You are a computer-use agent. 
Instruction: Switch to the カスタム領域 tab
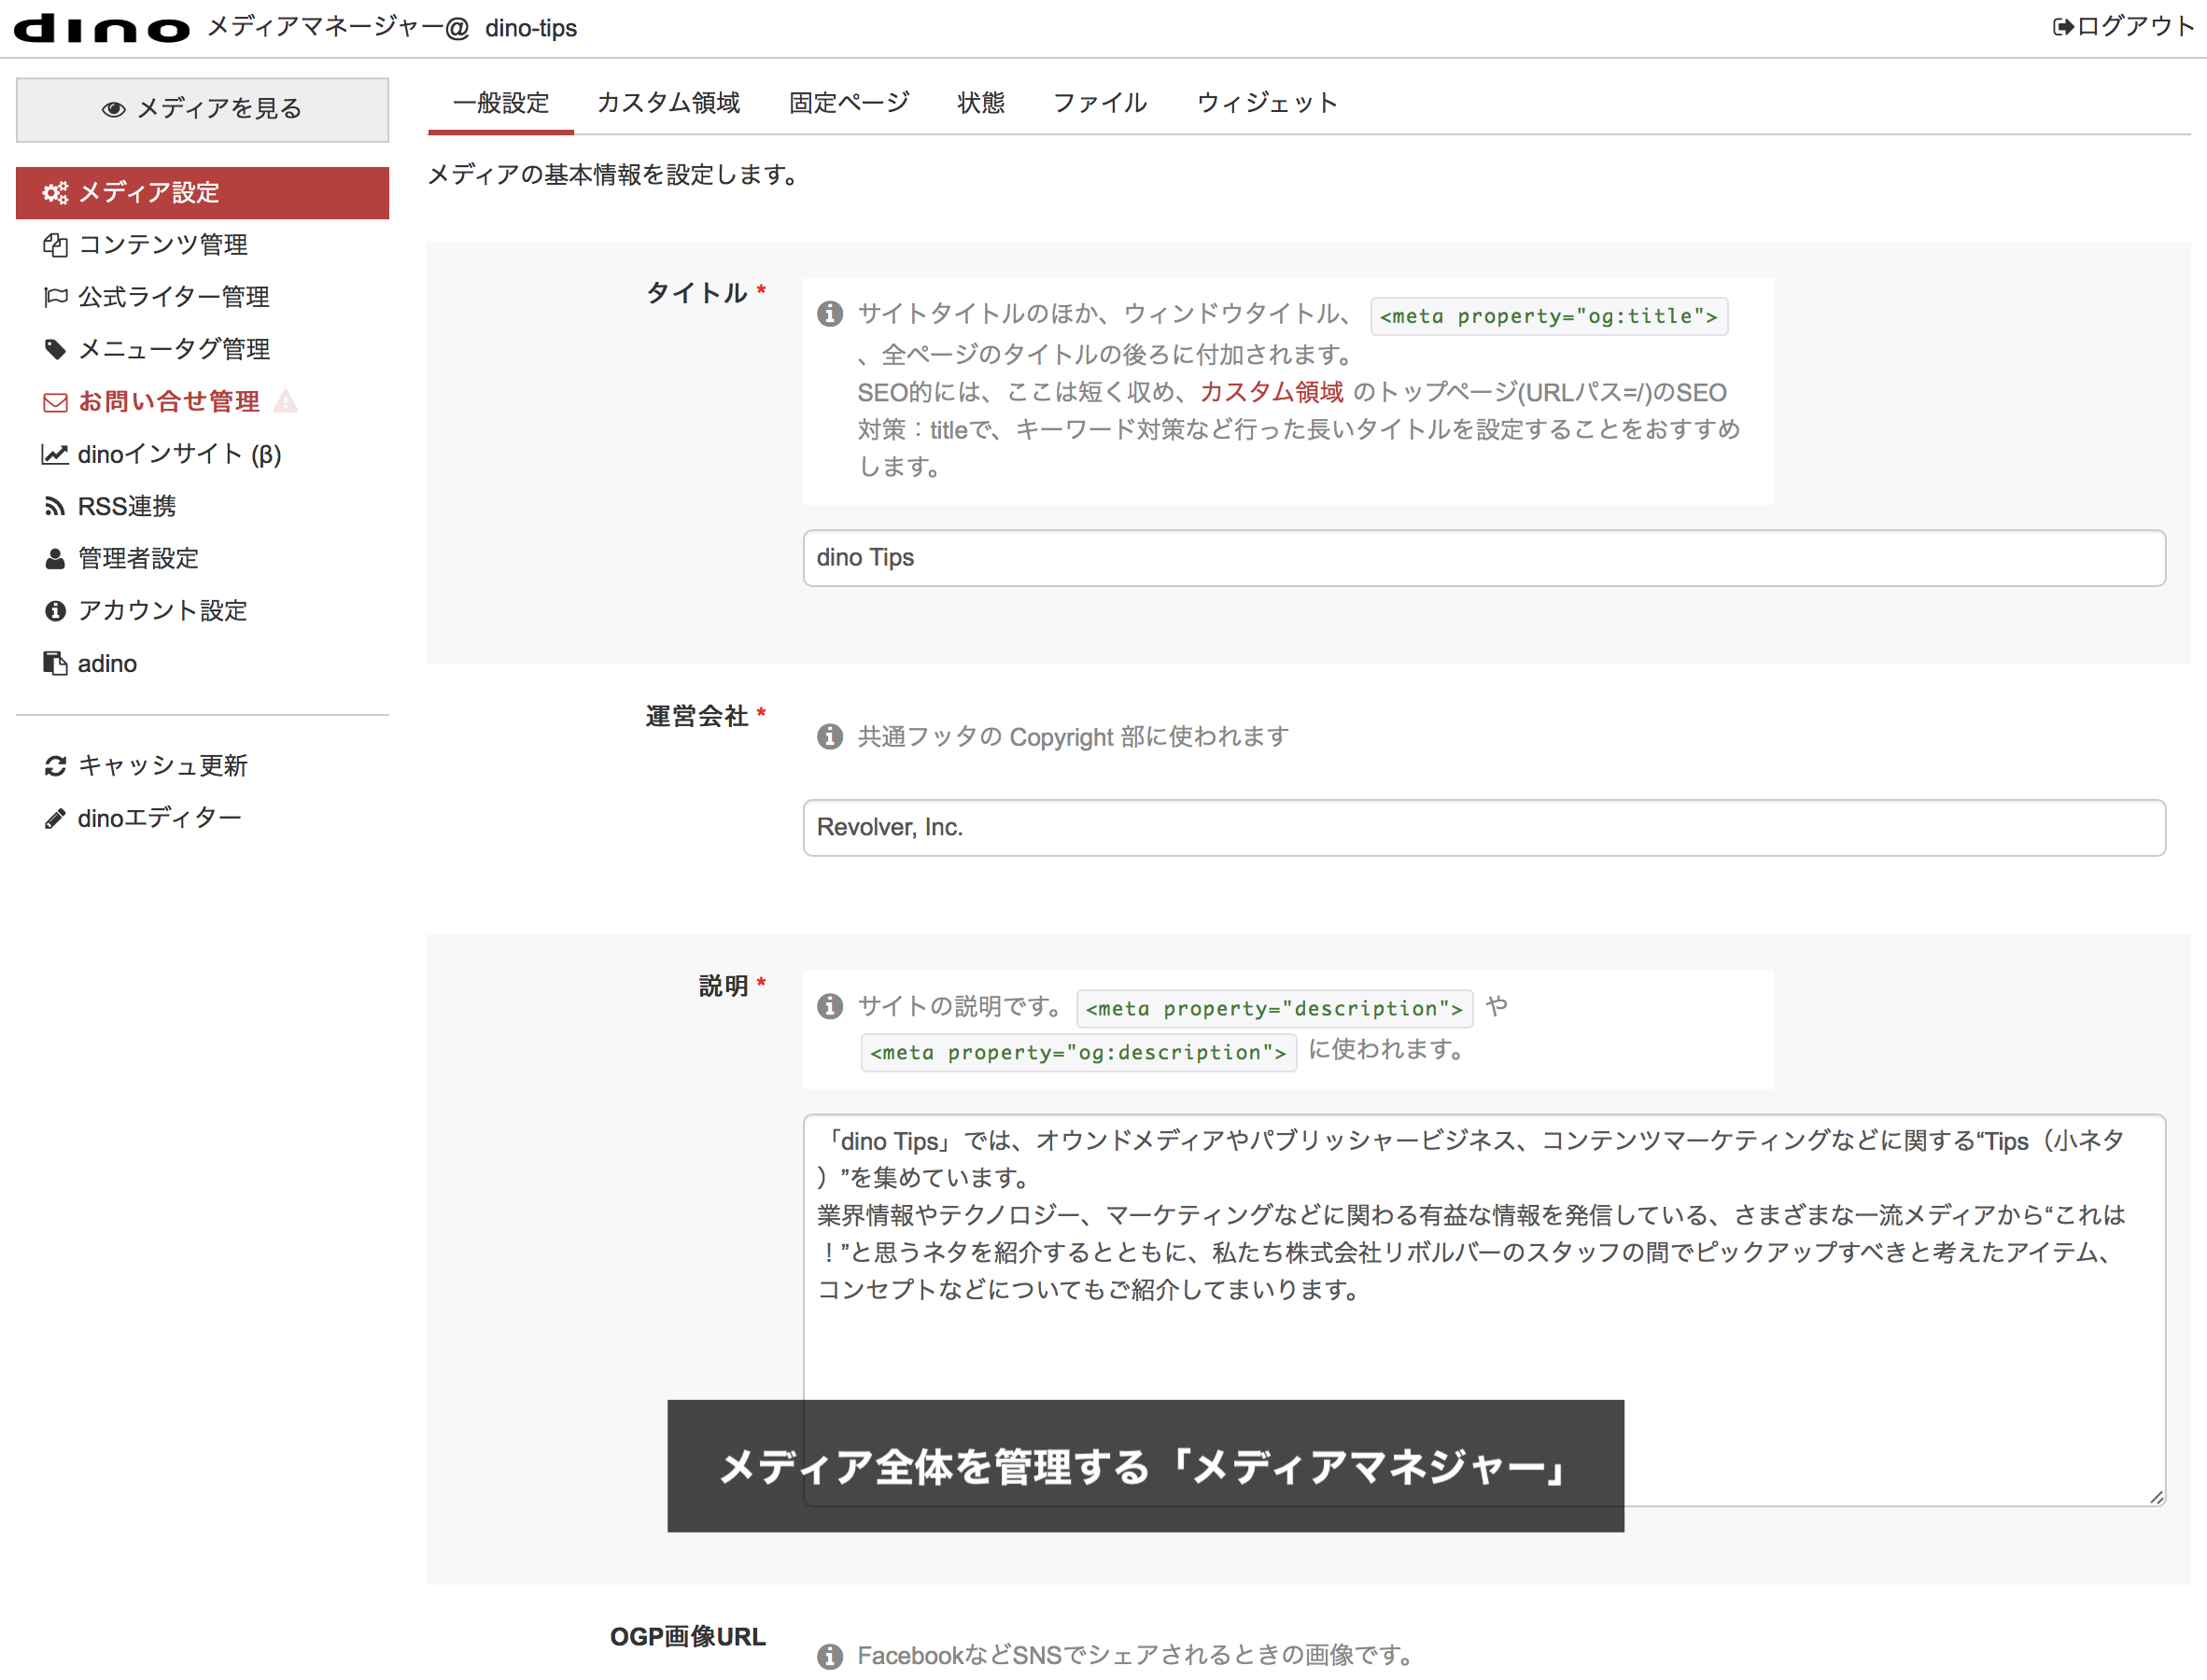[x=668, y=102]
